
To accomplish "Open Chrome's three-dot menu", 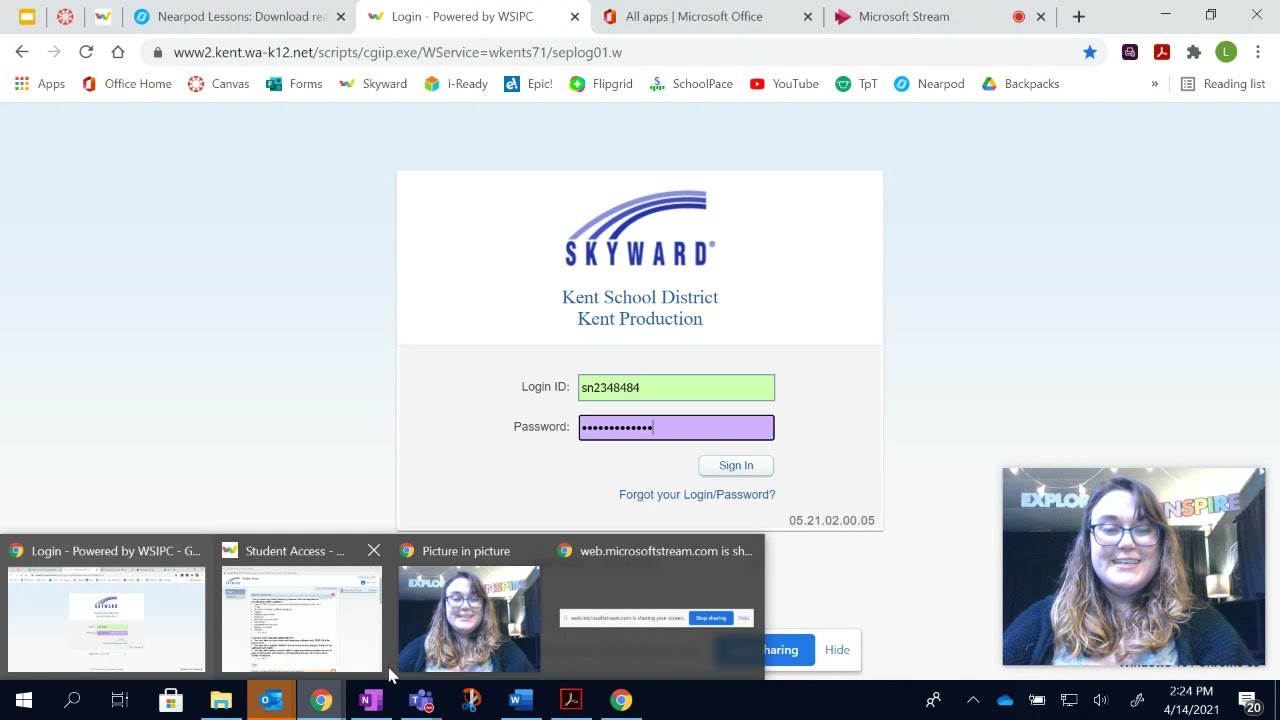I will click(1258, 52).
